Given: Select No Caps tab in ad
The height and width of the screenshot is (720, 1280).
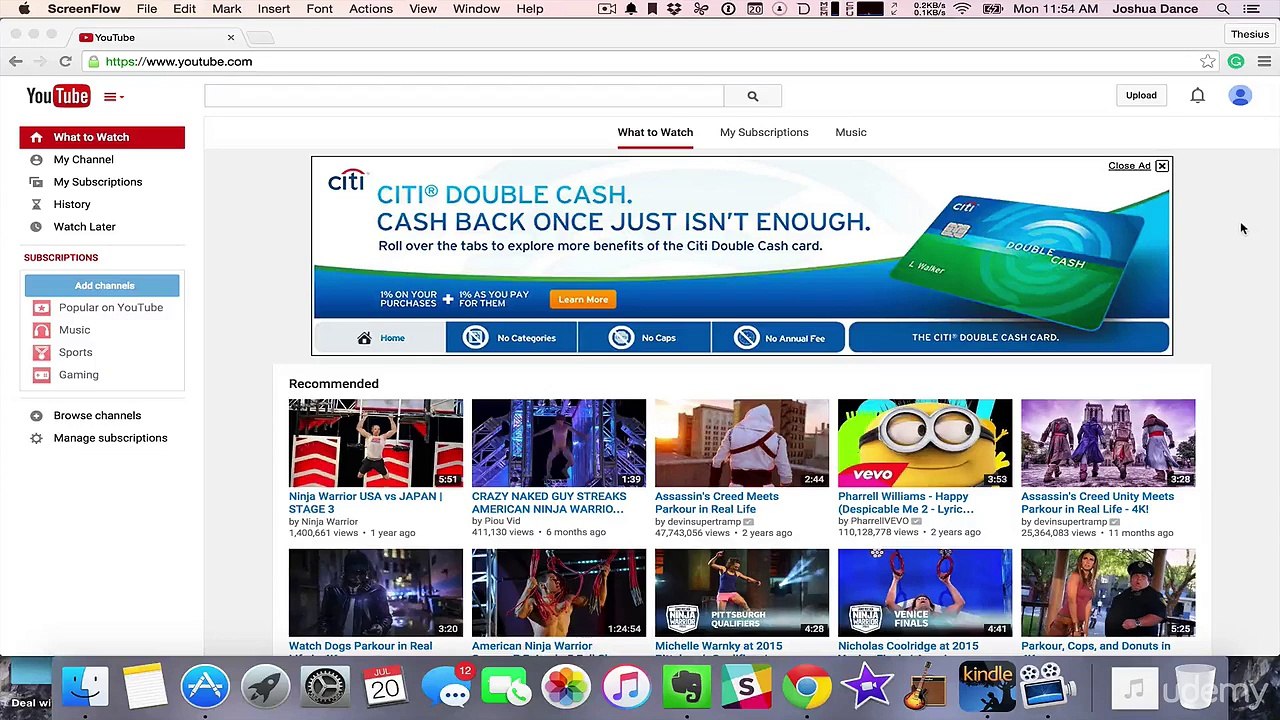Looking at the screenshot, I should pos(644,338).
